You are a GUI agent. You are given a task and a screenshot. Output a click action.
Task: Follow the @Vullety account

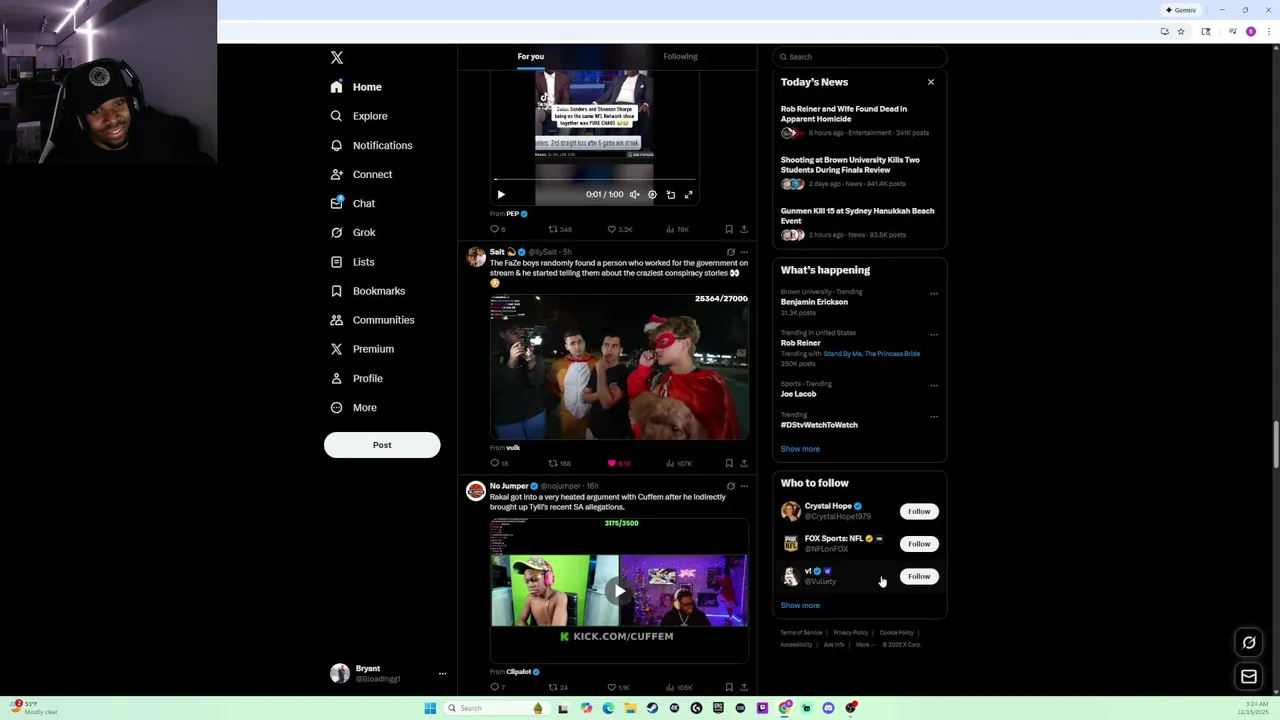[919, 577]
